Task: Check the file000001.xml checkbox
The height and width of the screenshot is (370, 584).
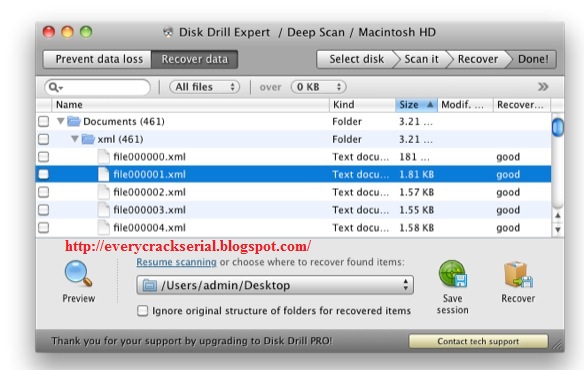Action: pos(44,174)
